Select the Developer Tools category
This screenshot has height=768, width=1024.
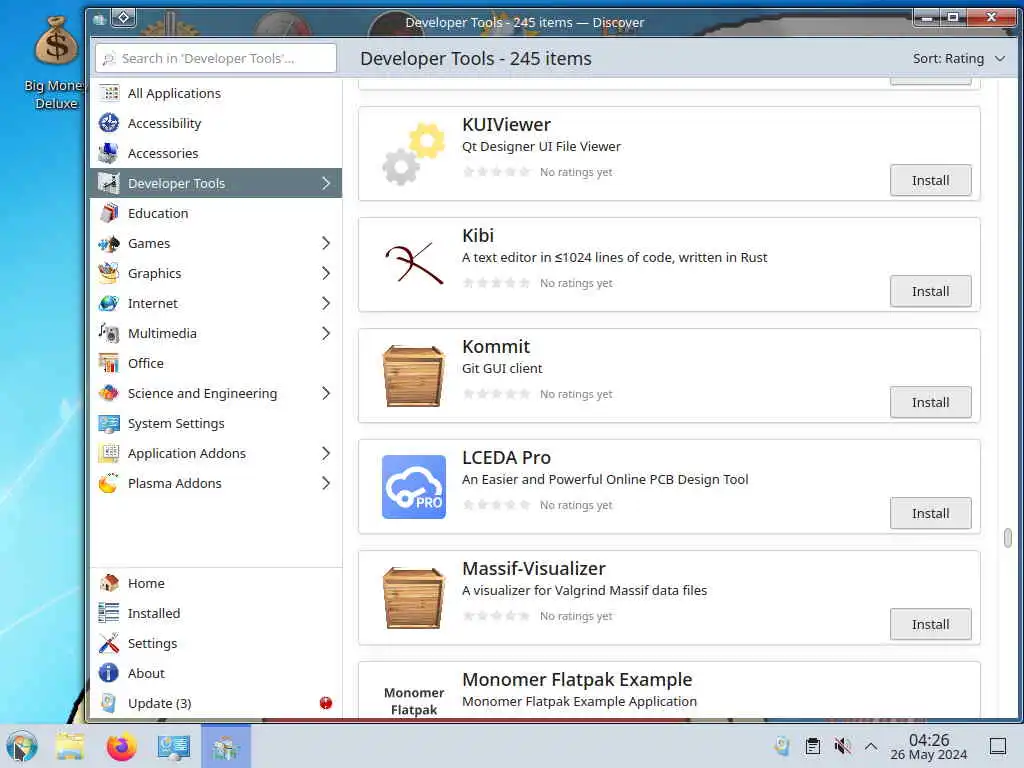pos(216,184)
